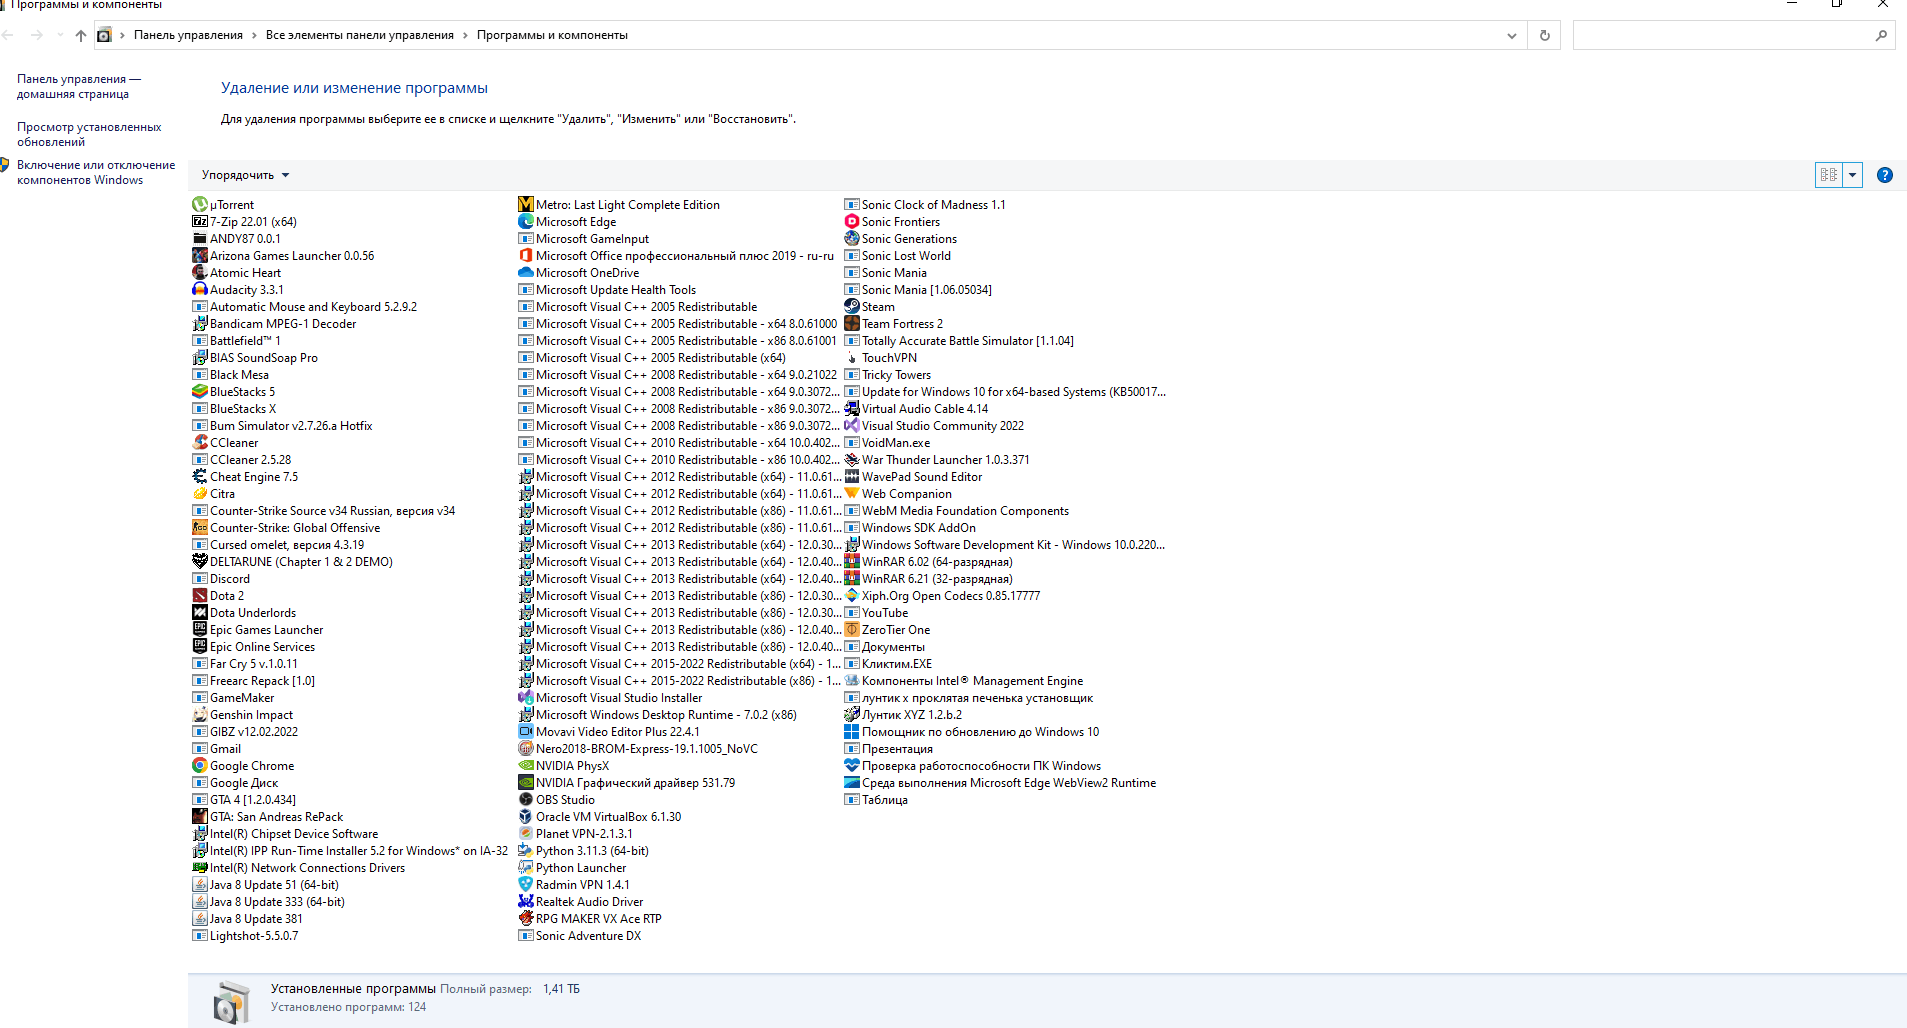
Task: Click the Audacity 3.3.1 headphones icon
Action: 200,289
